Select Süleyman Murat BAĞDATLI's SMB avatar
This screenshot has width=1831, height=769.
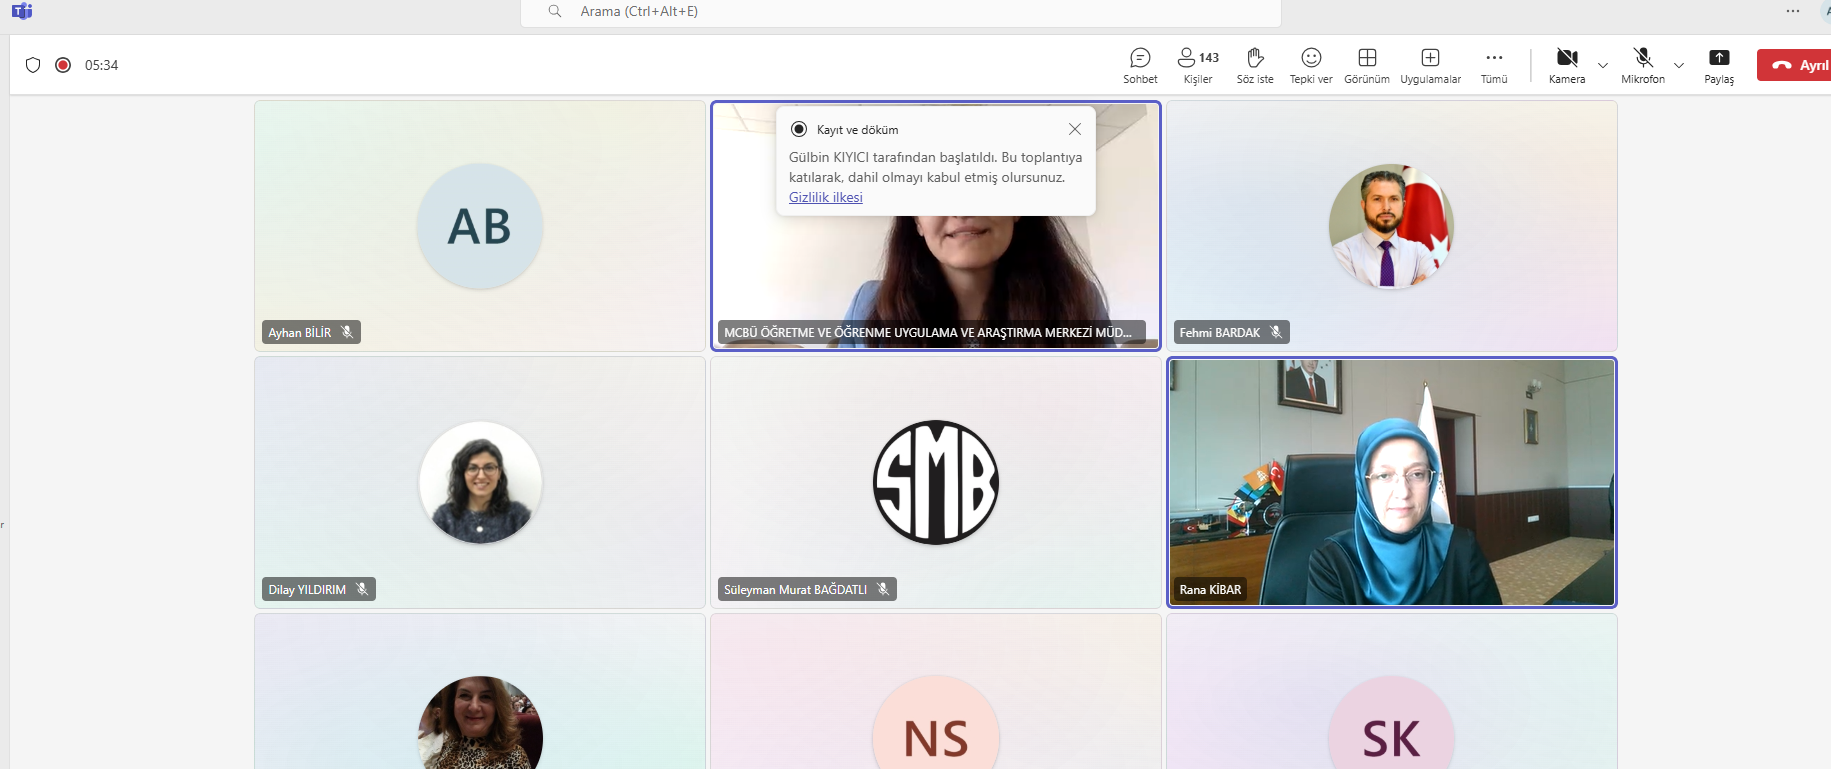[x=936, y=482]
